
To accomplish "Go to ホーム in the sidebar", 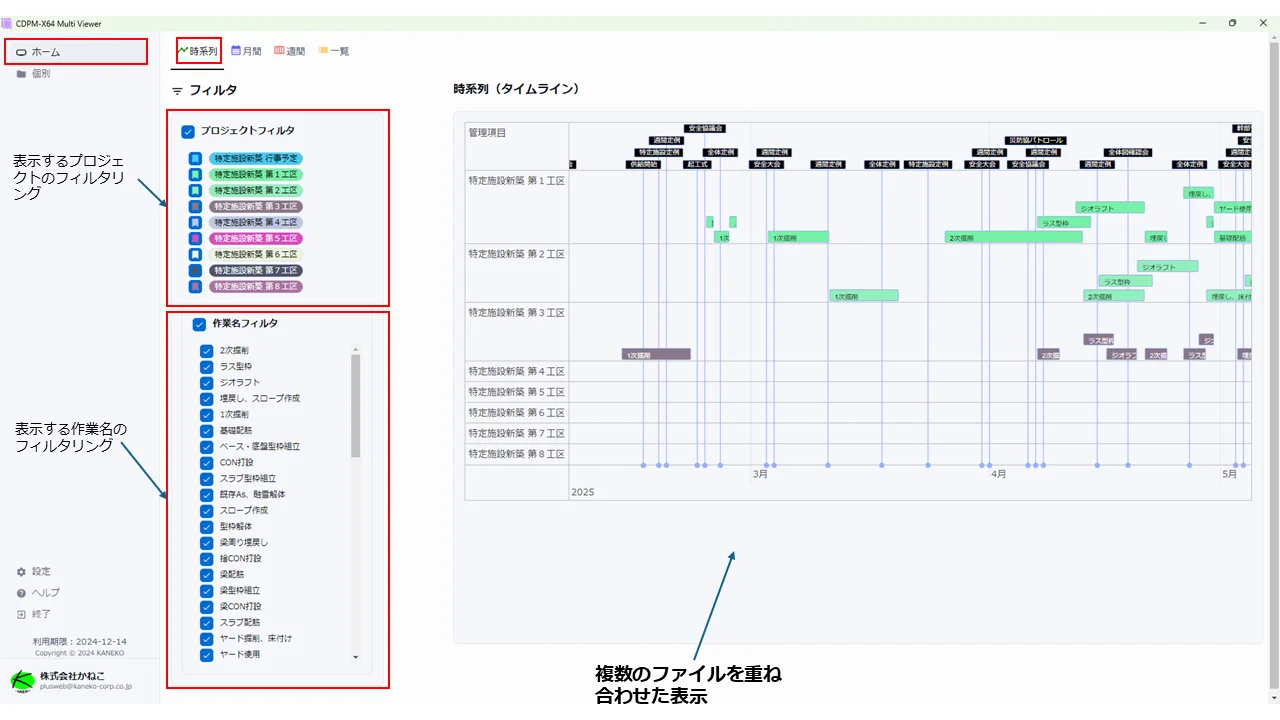I will click(x=76, y=51).
